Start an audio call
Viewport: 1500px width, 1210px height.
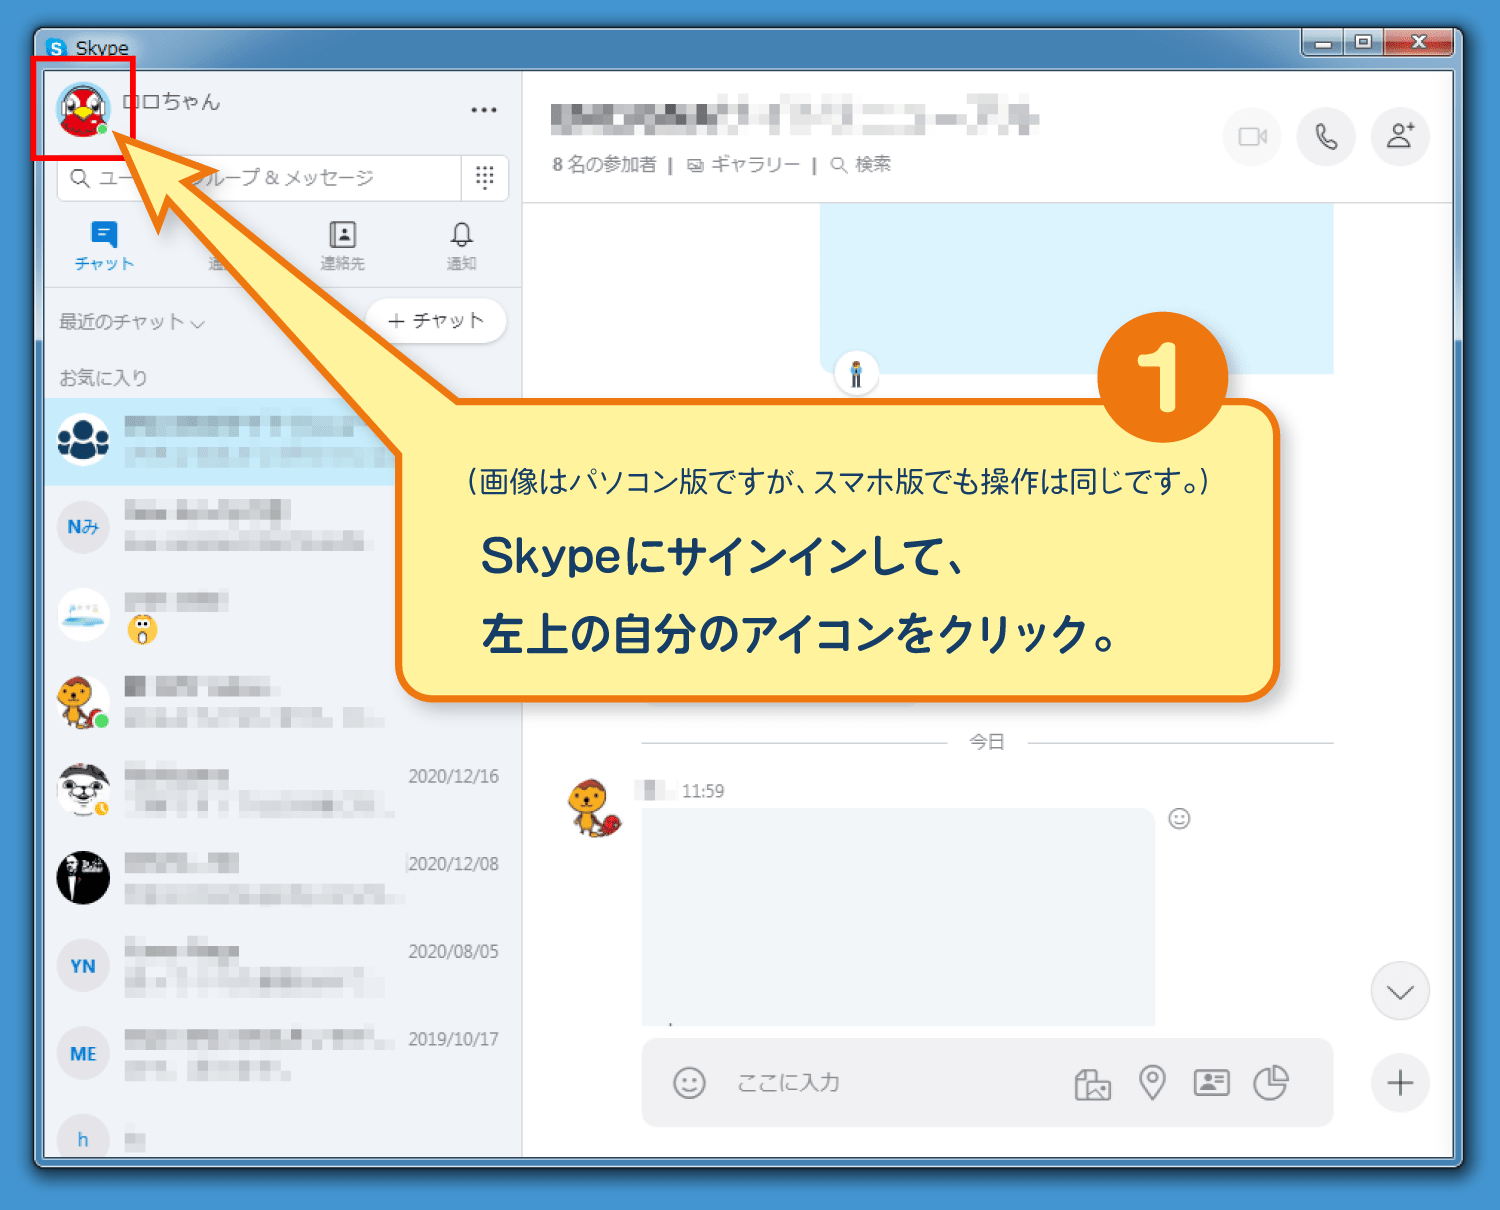click(1326, 136)
